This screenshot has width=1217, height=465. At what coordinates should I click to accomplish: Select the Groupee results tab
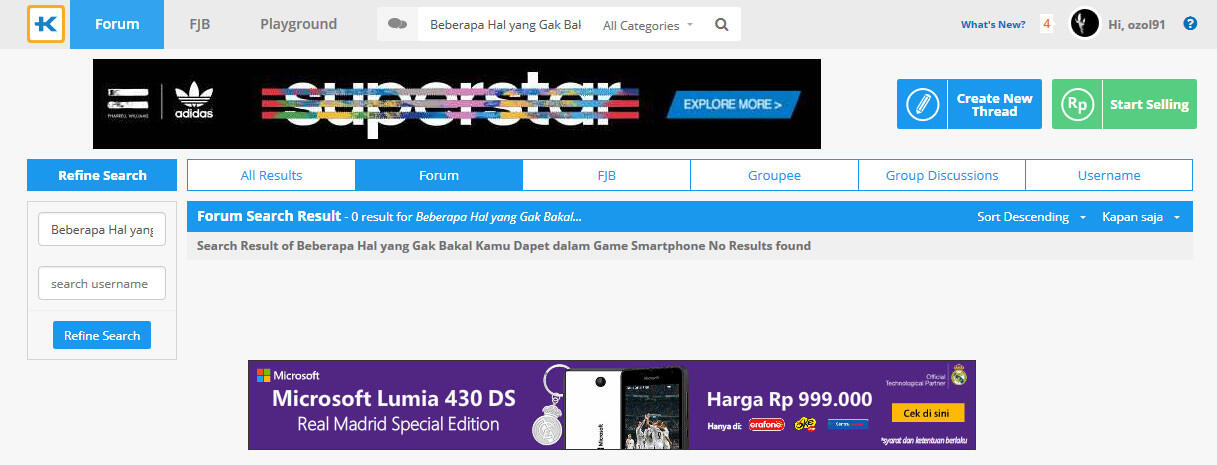(774, 175)
